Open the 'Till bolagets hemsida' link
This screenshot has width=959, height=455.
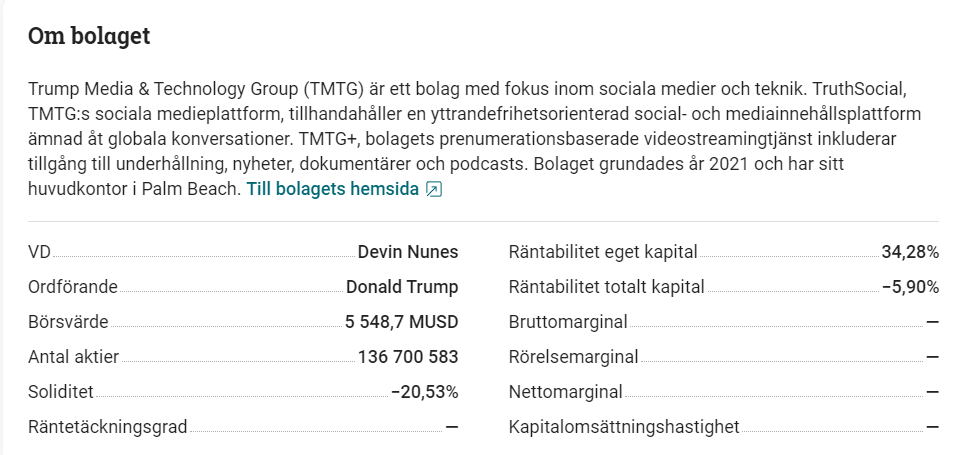tap(333, 189)
